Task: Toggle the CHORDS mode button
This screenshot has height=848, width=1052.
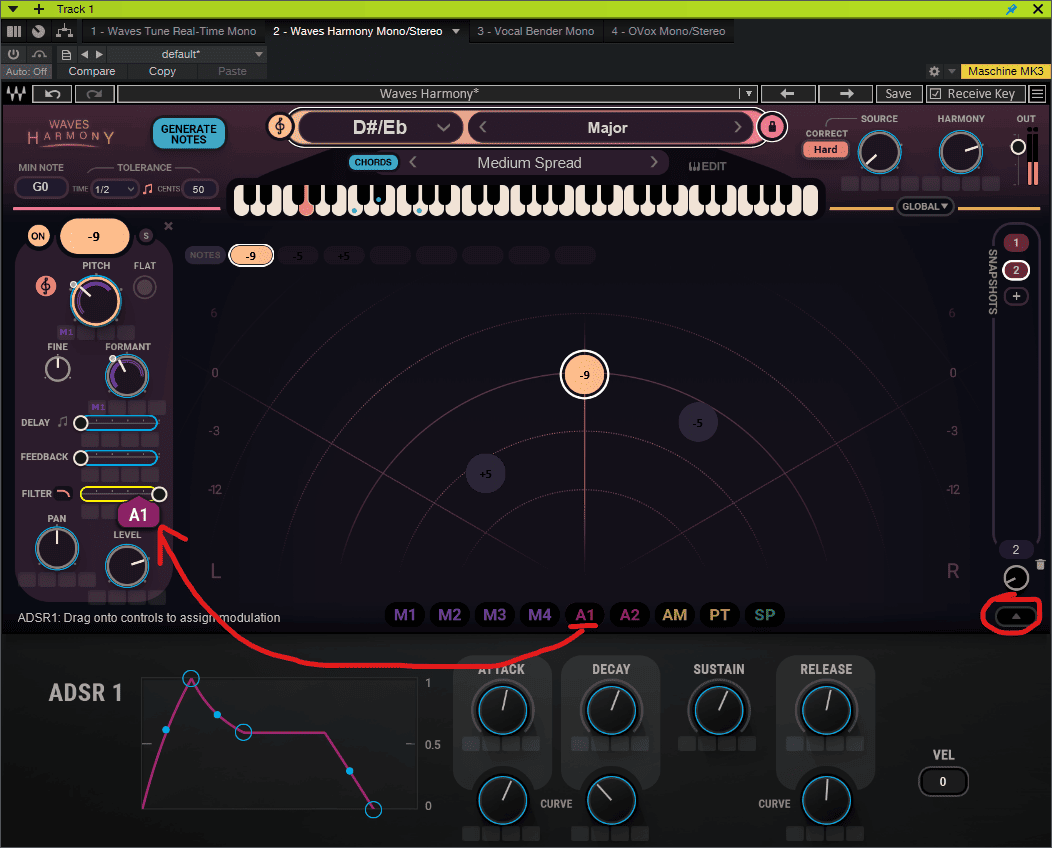Action: [x=373, y=162]
